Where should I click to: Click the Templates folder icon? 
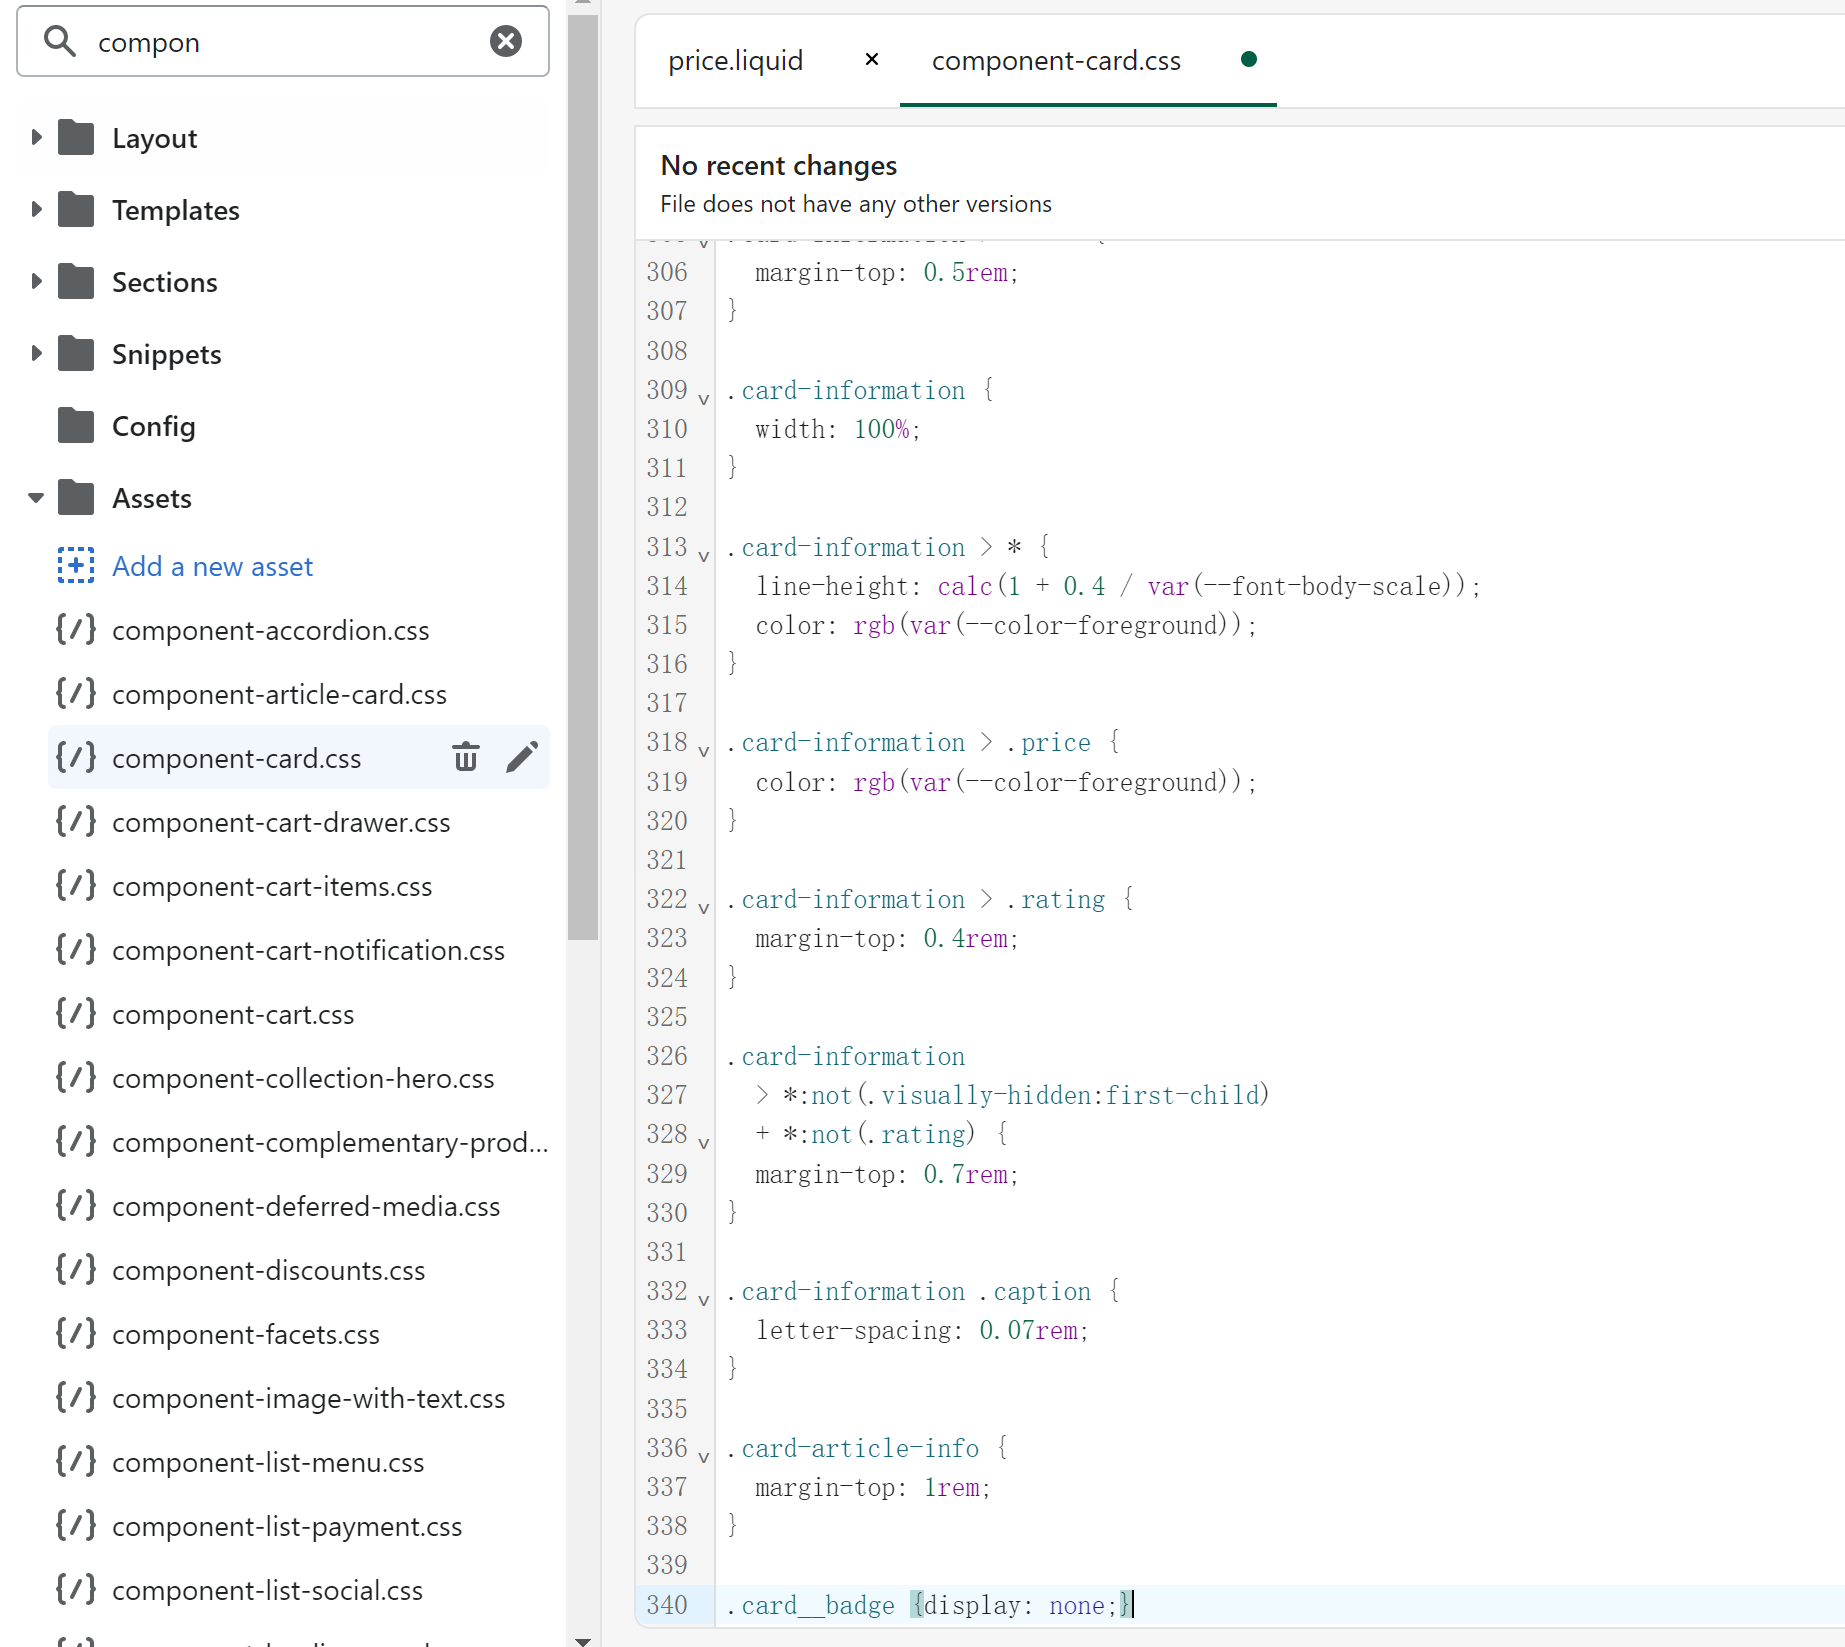point(76,210)
